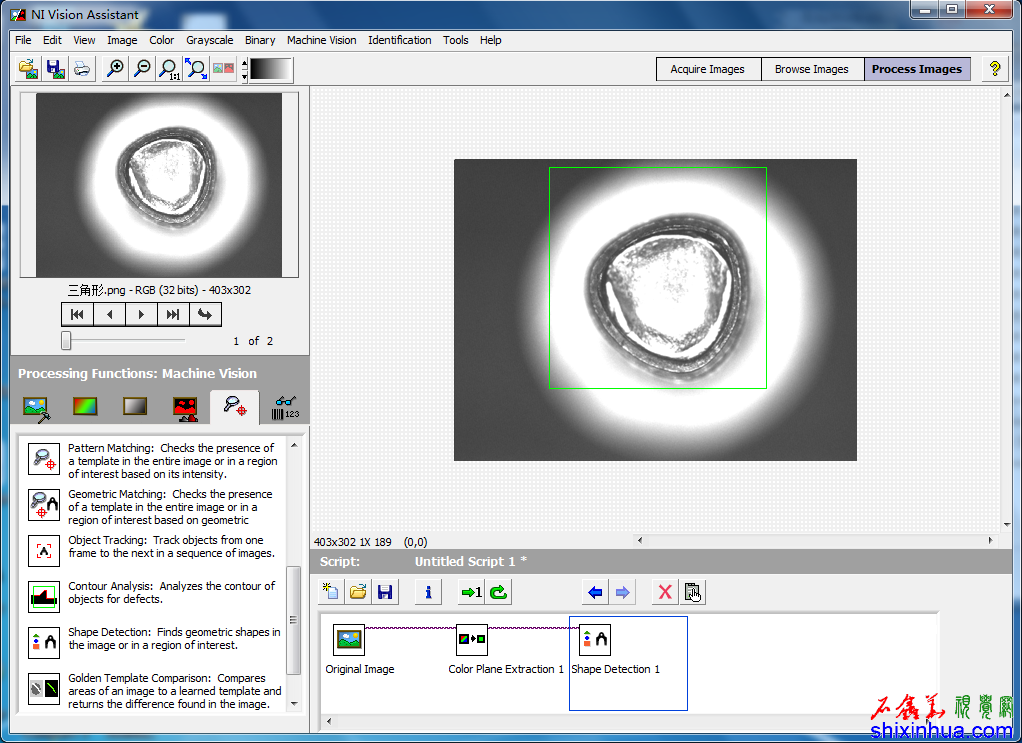1022x743 pixels.
Task: Click the image index slider handle
Action: tap(66, 340)
